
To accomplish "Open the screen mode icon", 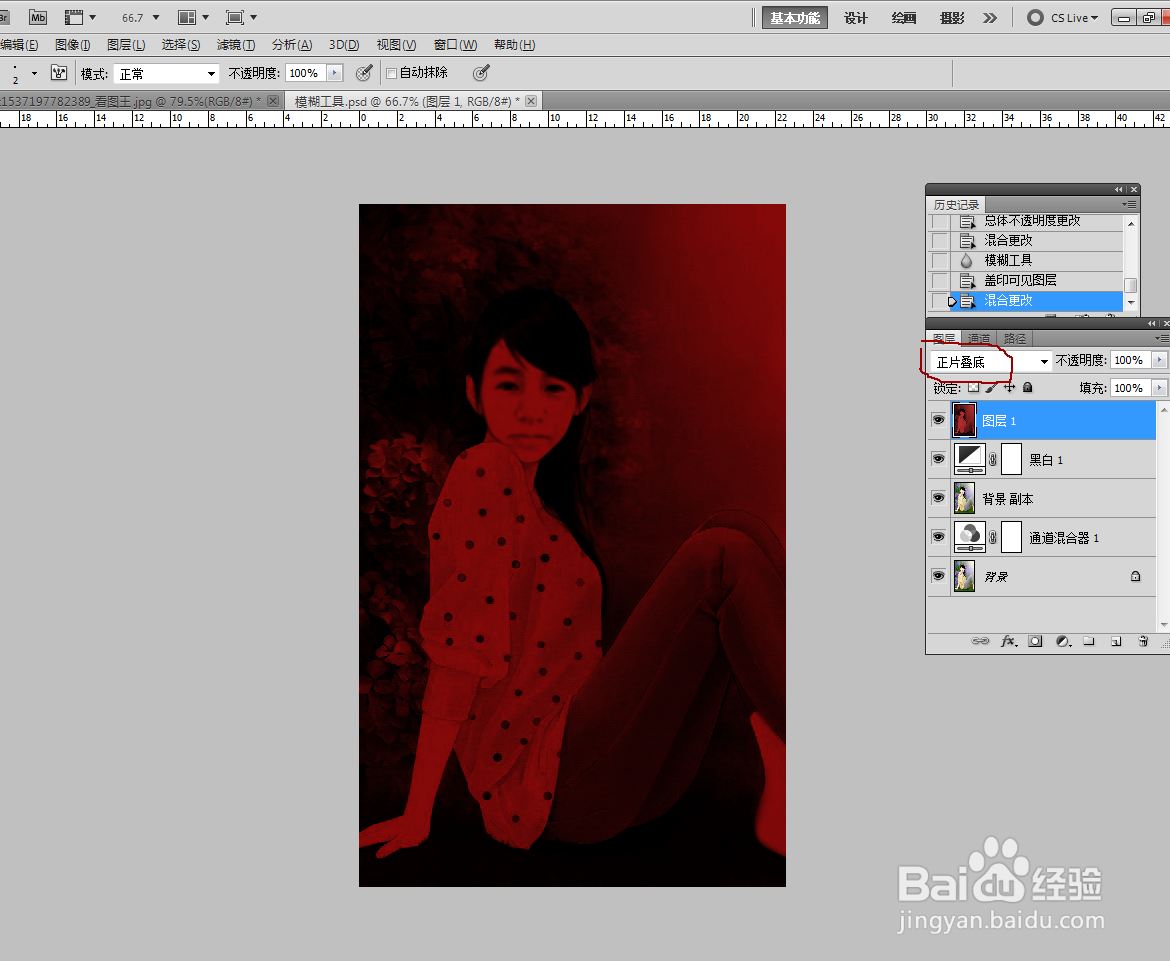I will (234, 17).
